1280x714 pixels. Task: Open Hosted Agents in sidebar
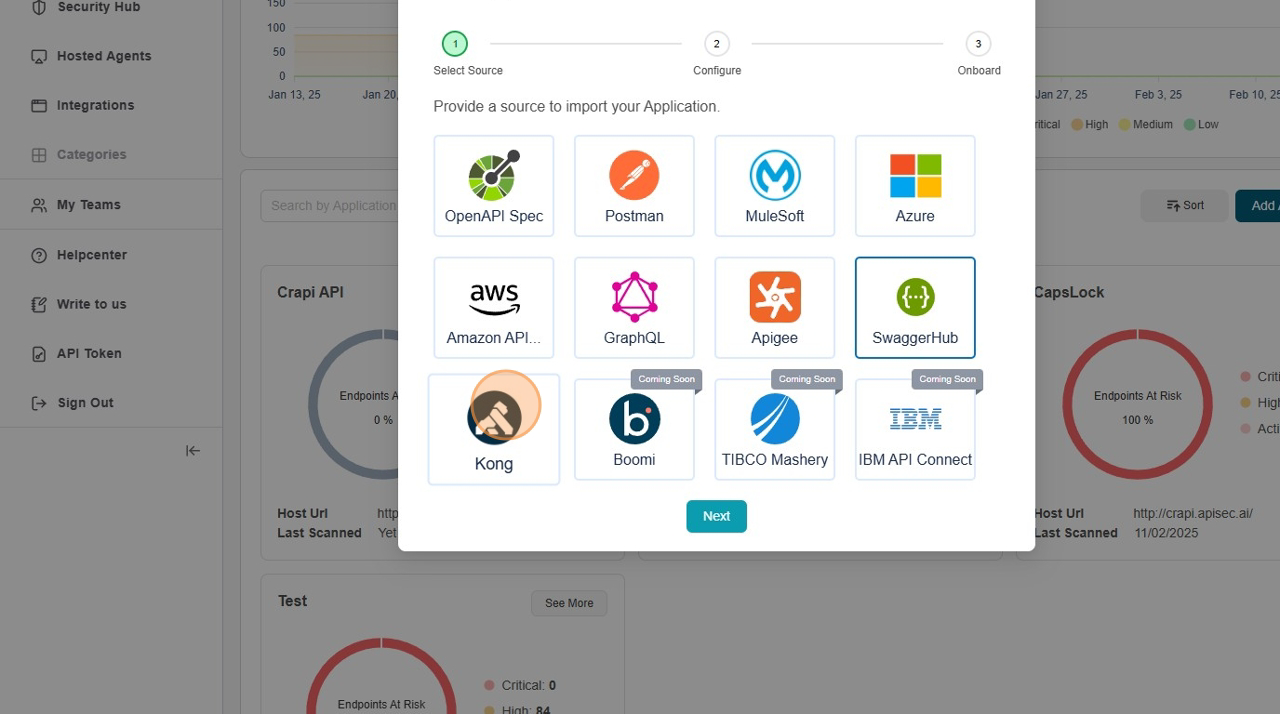pos(104,56)
